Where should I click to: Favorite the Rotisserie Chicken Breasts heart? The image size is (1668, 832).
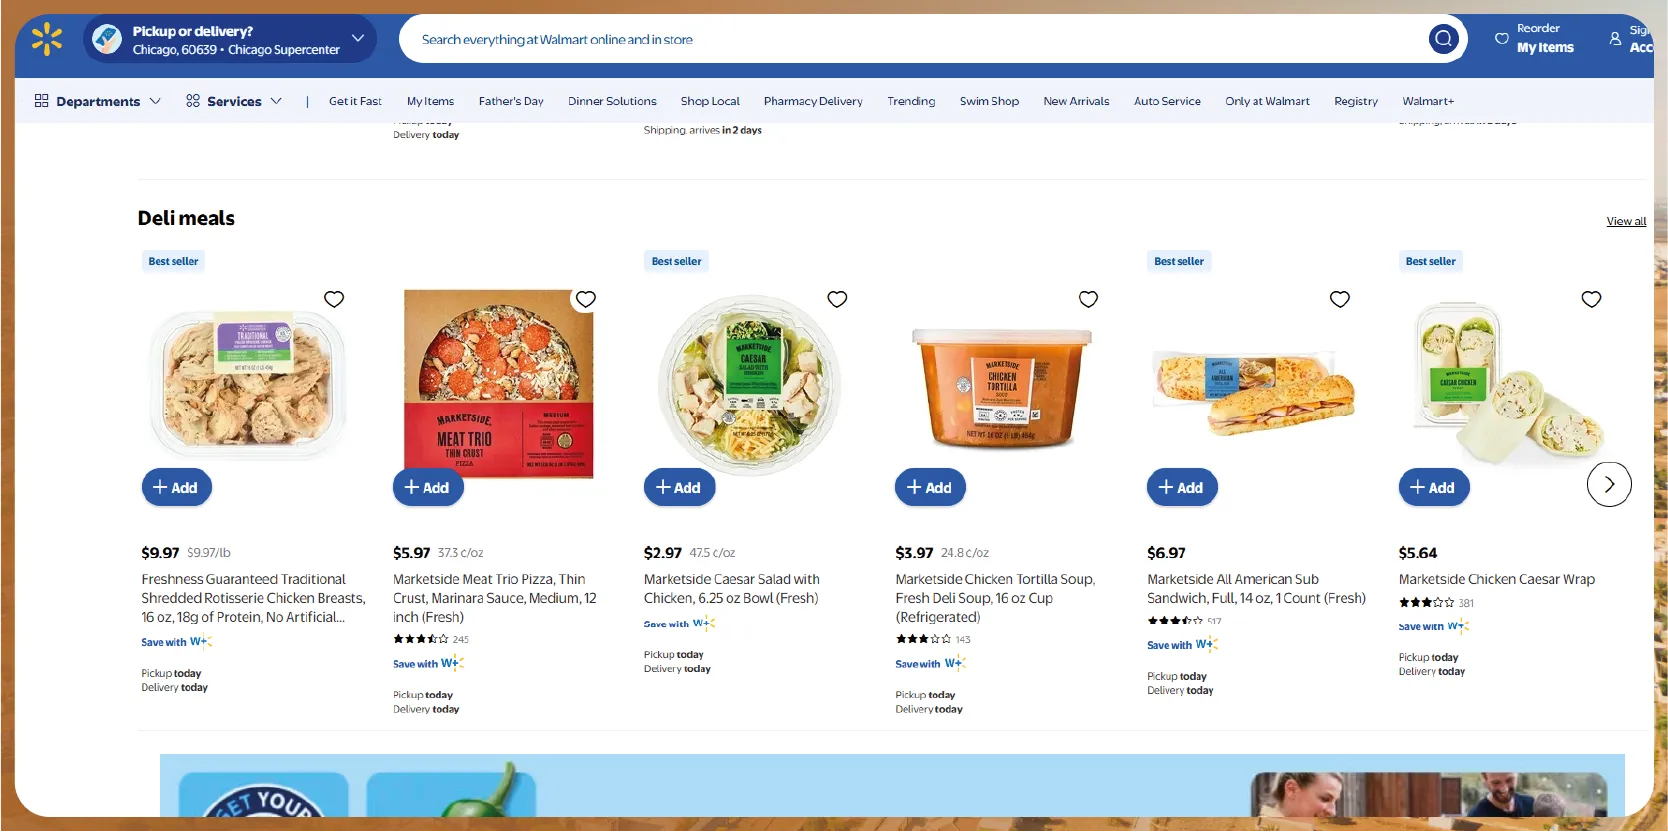[334, 299]
